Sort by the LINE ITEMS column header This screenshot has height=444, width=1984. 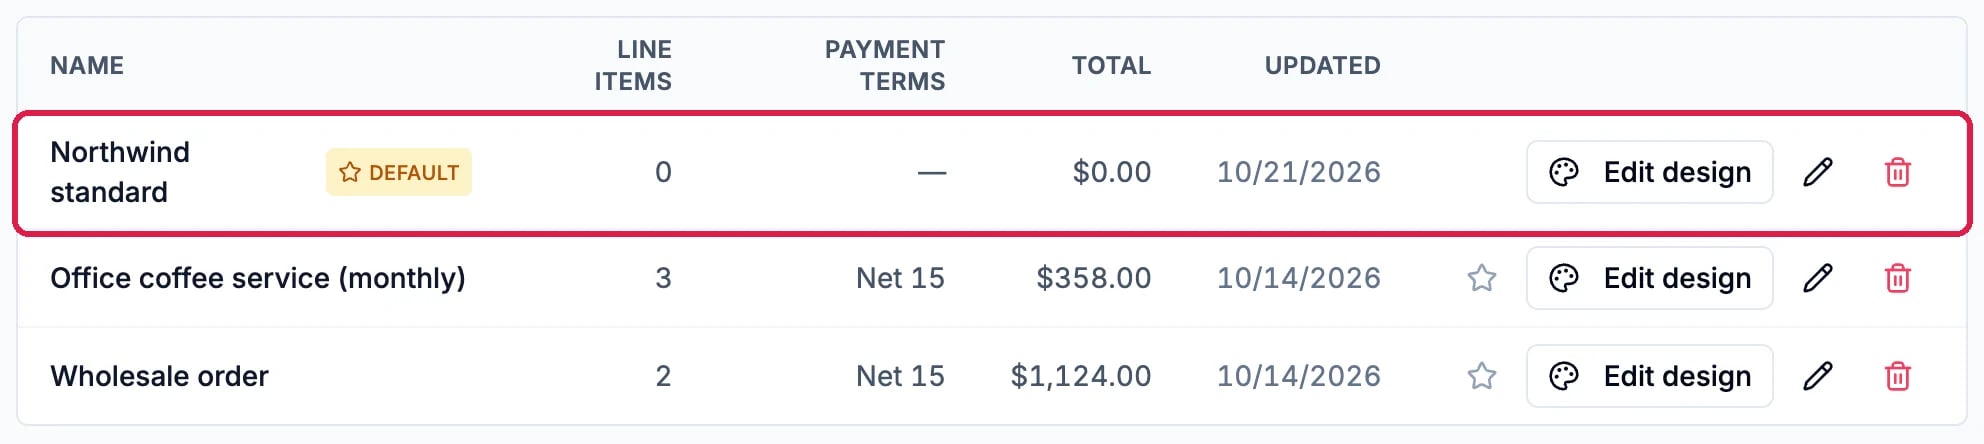click(633, 65)
